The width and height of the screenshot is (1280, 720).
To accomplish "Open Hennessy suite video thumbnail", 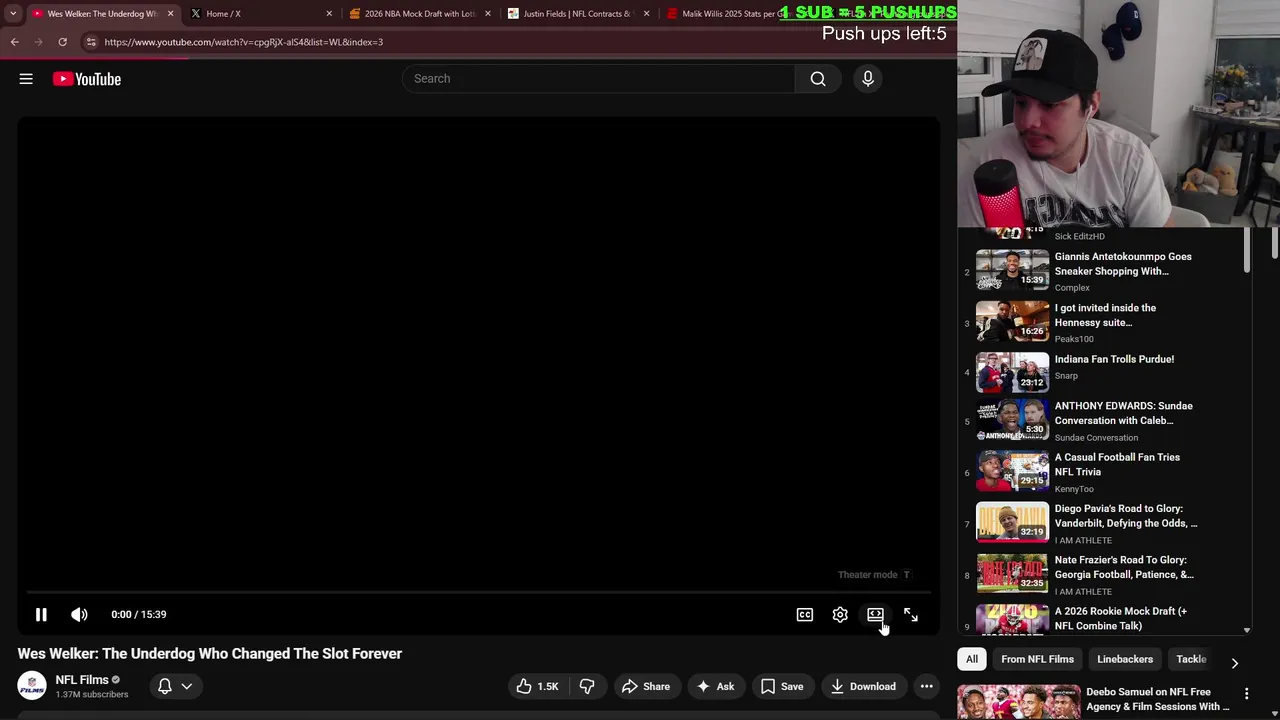I will point(1012,321).
